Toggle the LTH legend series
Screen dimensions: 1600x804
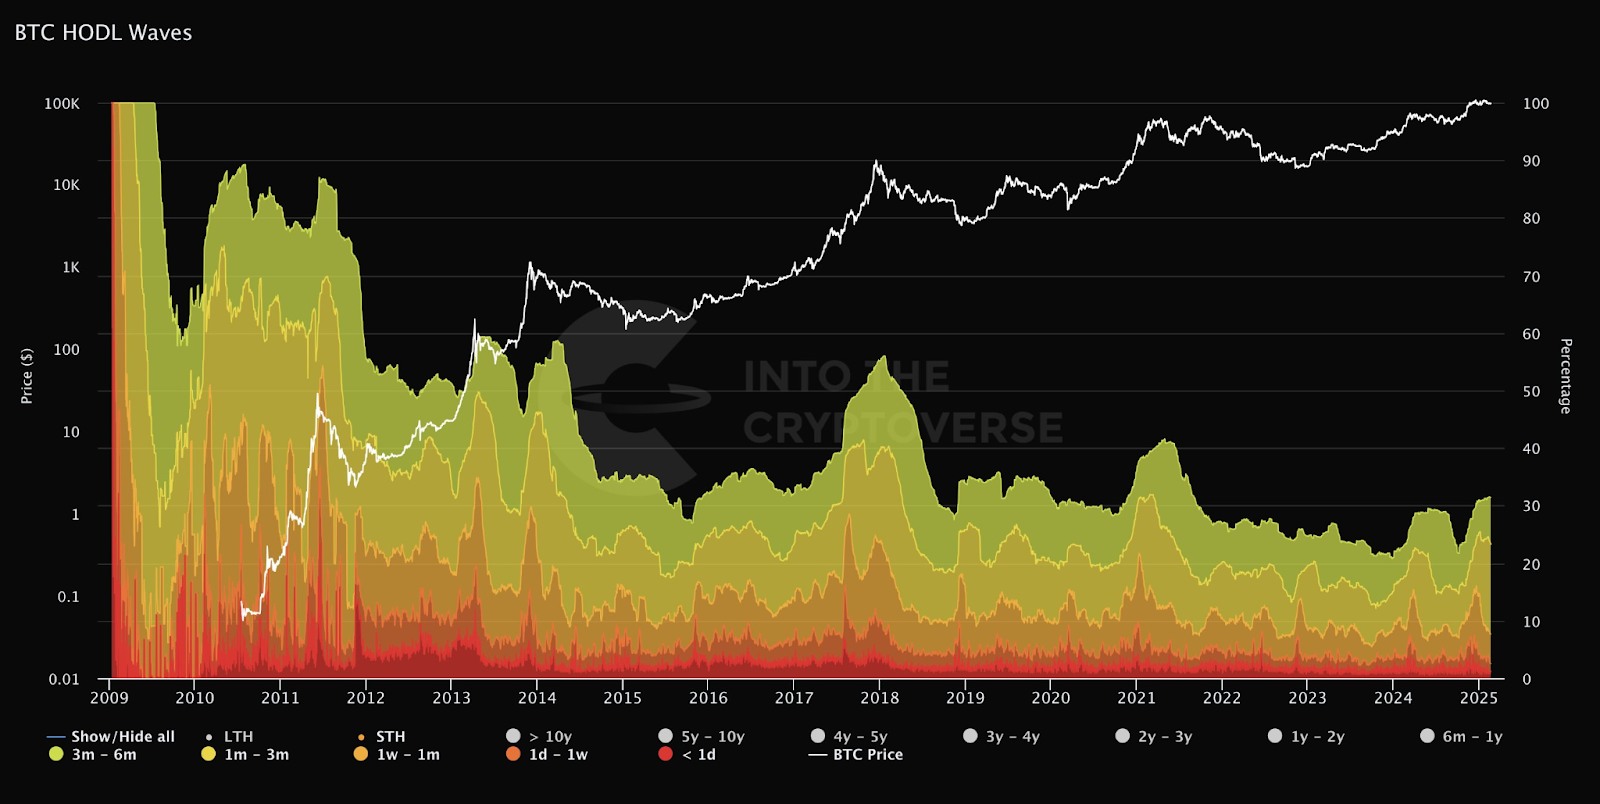(229, 736)
